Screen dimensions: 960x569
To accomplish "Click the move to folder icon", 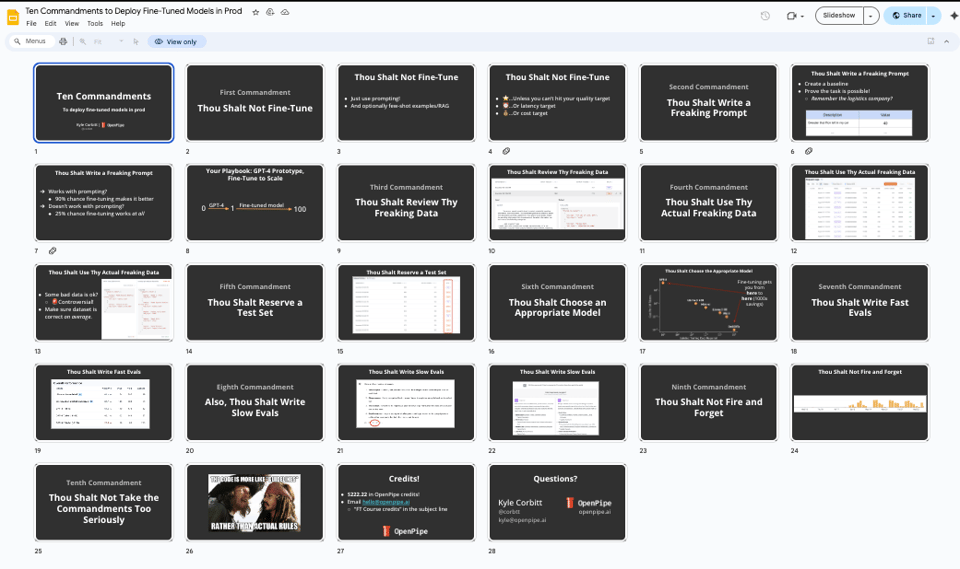I will (x=270, y=12).
